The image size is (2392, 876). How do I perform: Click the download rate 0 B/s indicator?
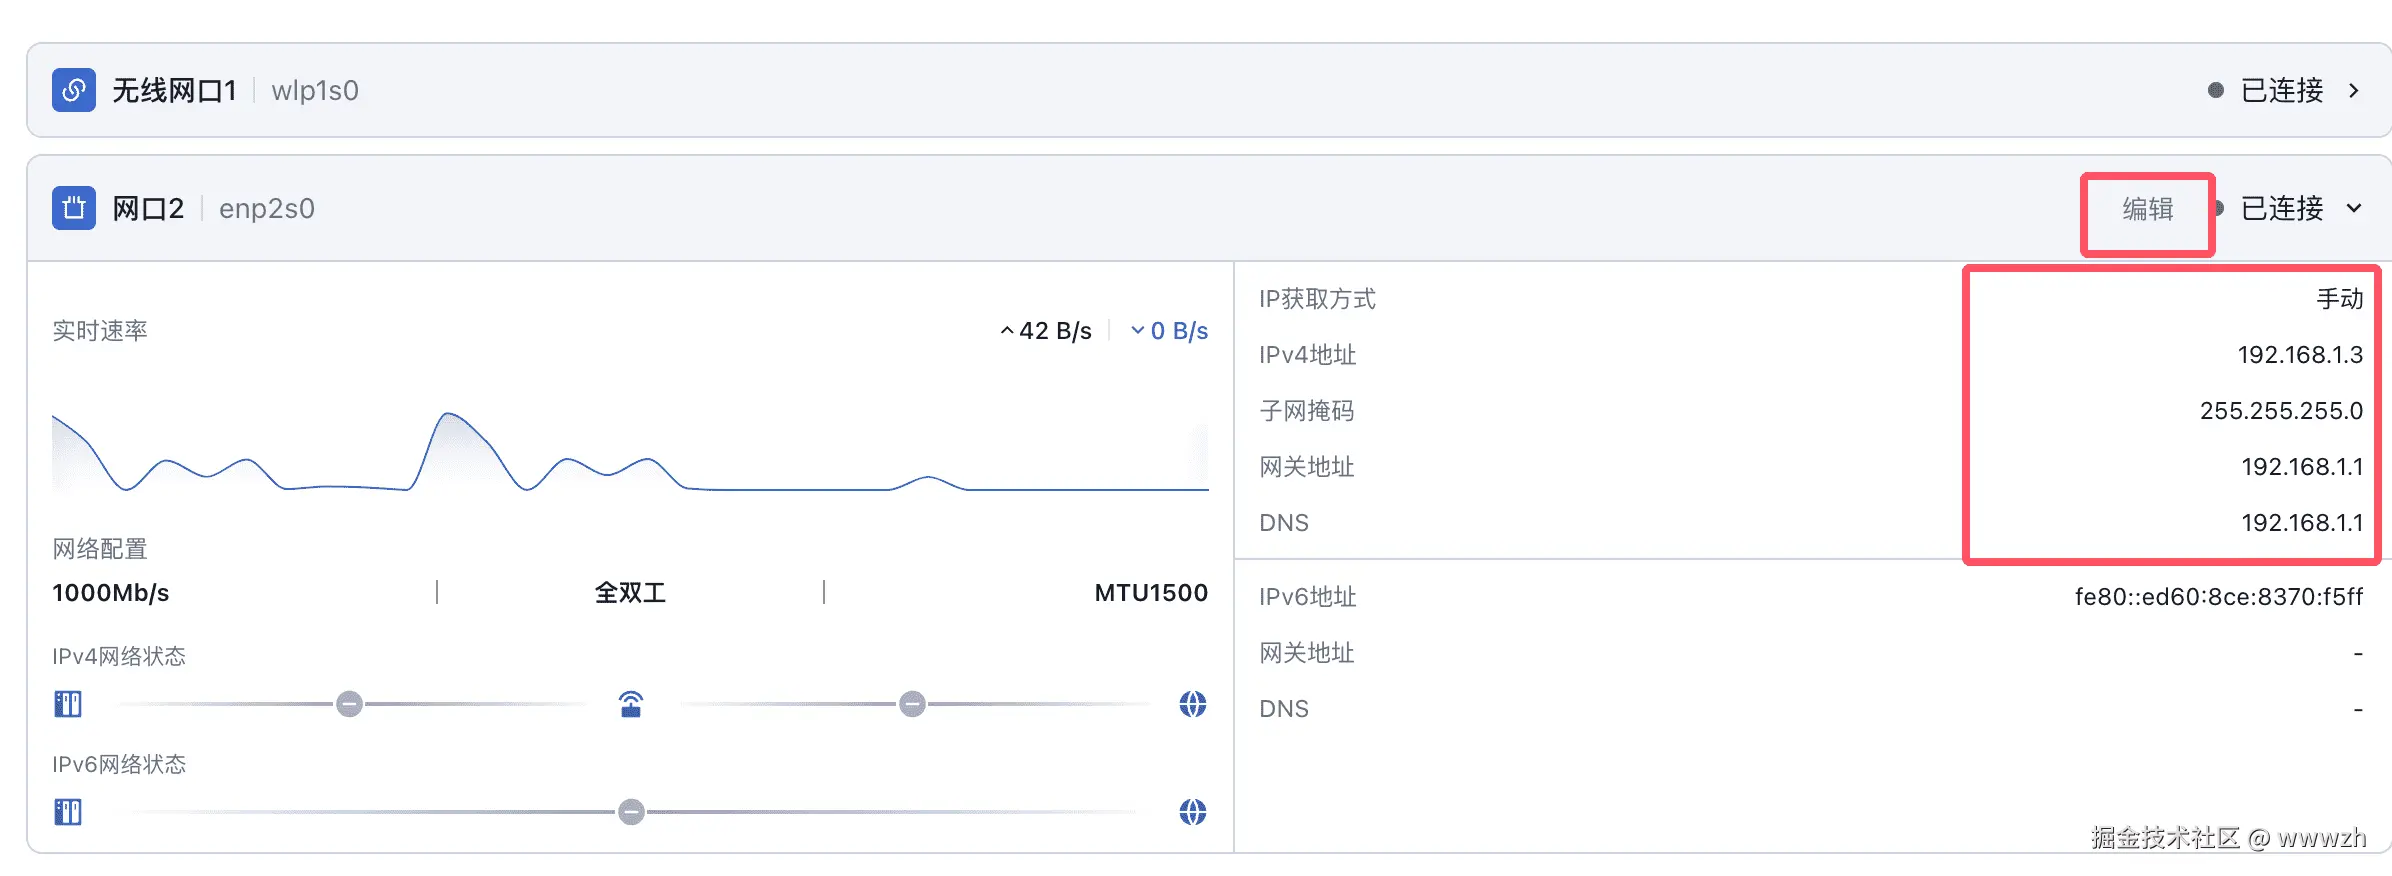tap(1170, 331)
